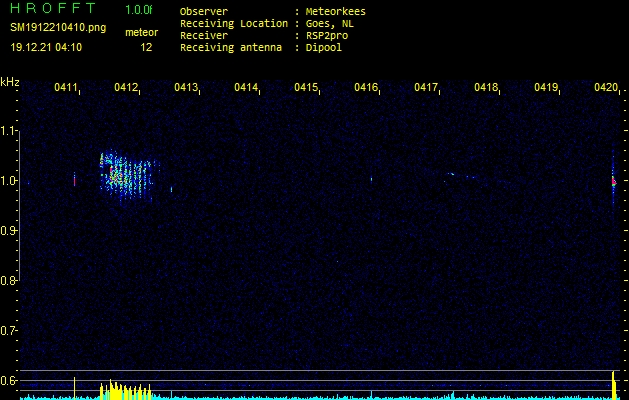This screenshot has height=400, width=629.
Task: Click the Receiver value RSP2pro
Action: pyautogui.click(x=327, y=36)
